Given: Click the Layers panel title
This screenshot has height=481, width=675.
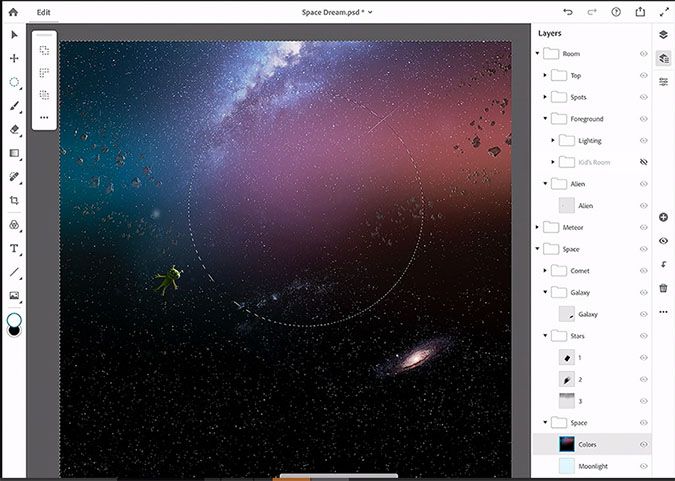Looking at the screenshot, I should pyautogui.click(x=550, y=33).
